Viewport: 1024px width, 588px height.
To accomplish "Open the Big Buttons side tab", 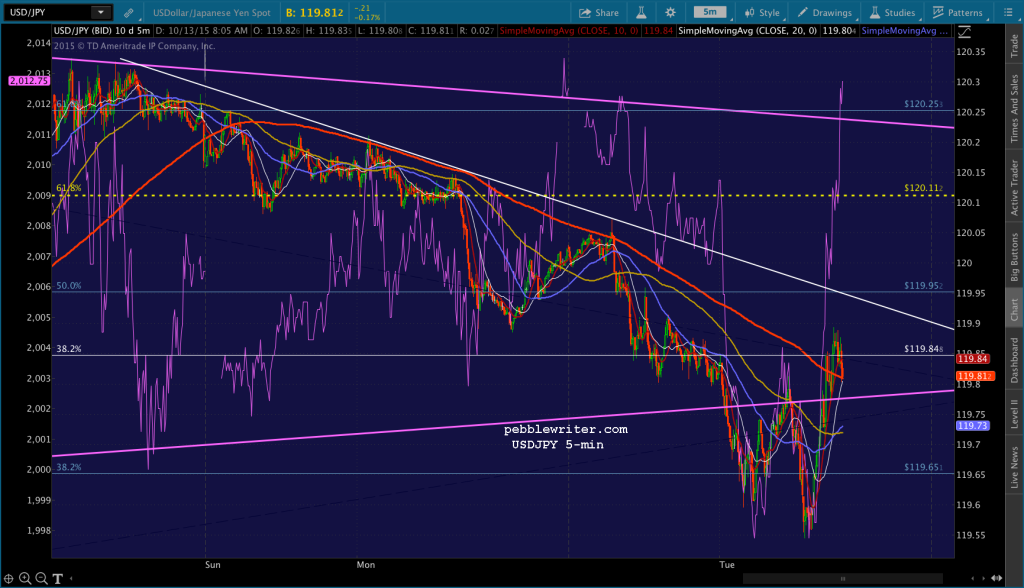I will click(1014, 257).
